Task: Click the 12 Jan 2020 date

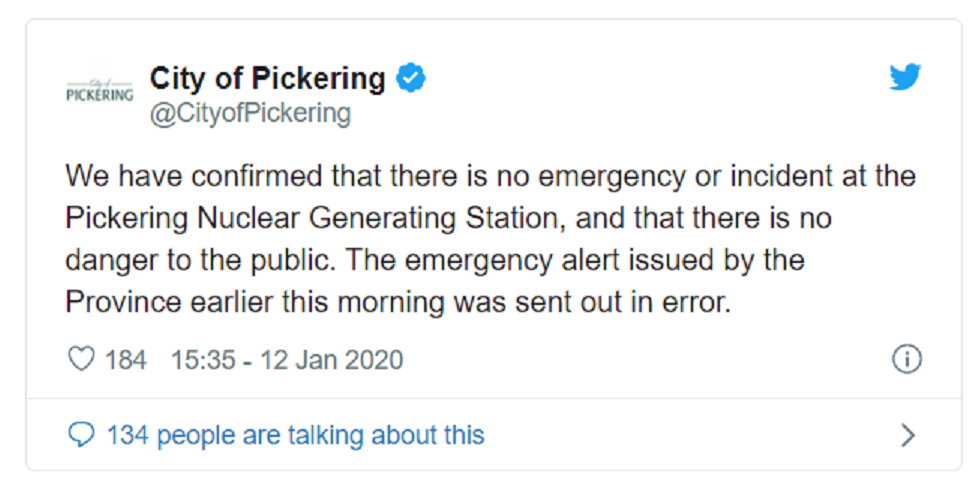Action: point(331,359)
